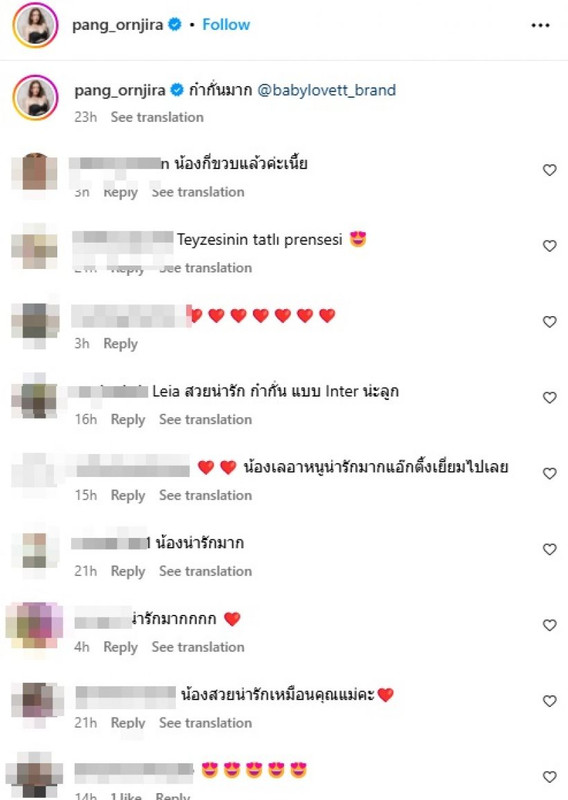Viewport: 568px width, 800px height.
Task: Like the top comment posted 3h ago
Action: (550, 170)
